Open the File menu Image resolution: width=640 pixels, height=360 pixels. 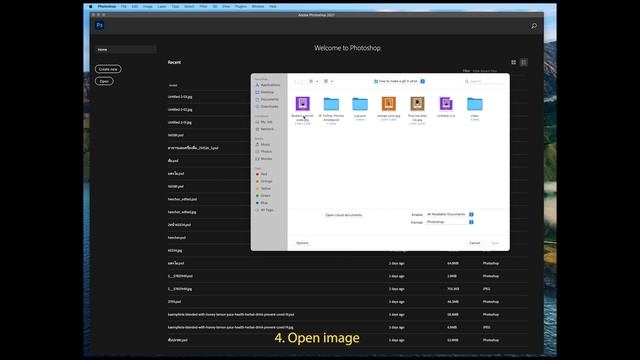pyautogui.click(x=124, y=7)
